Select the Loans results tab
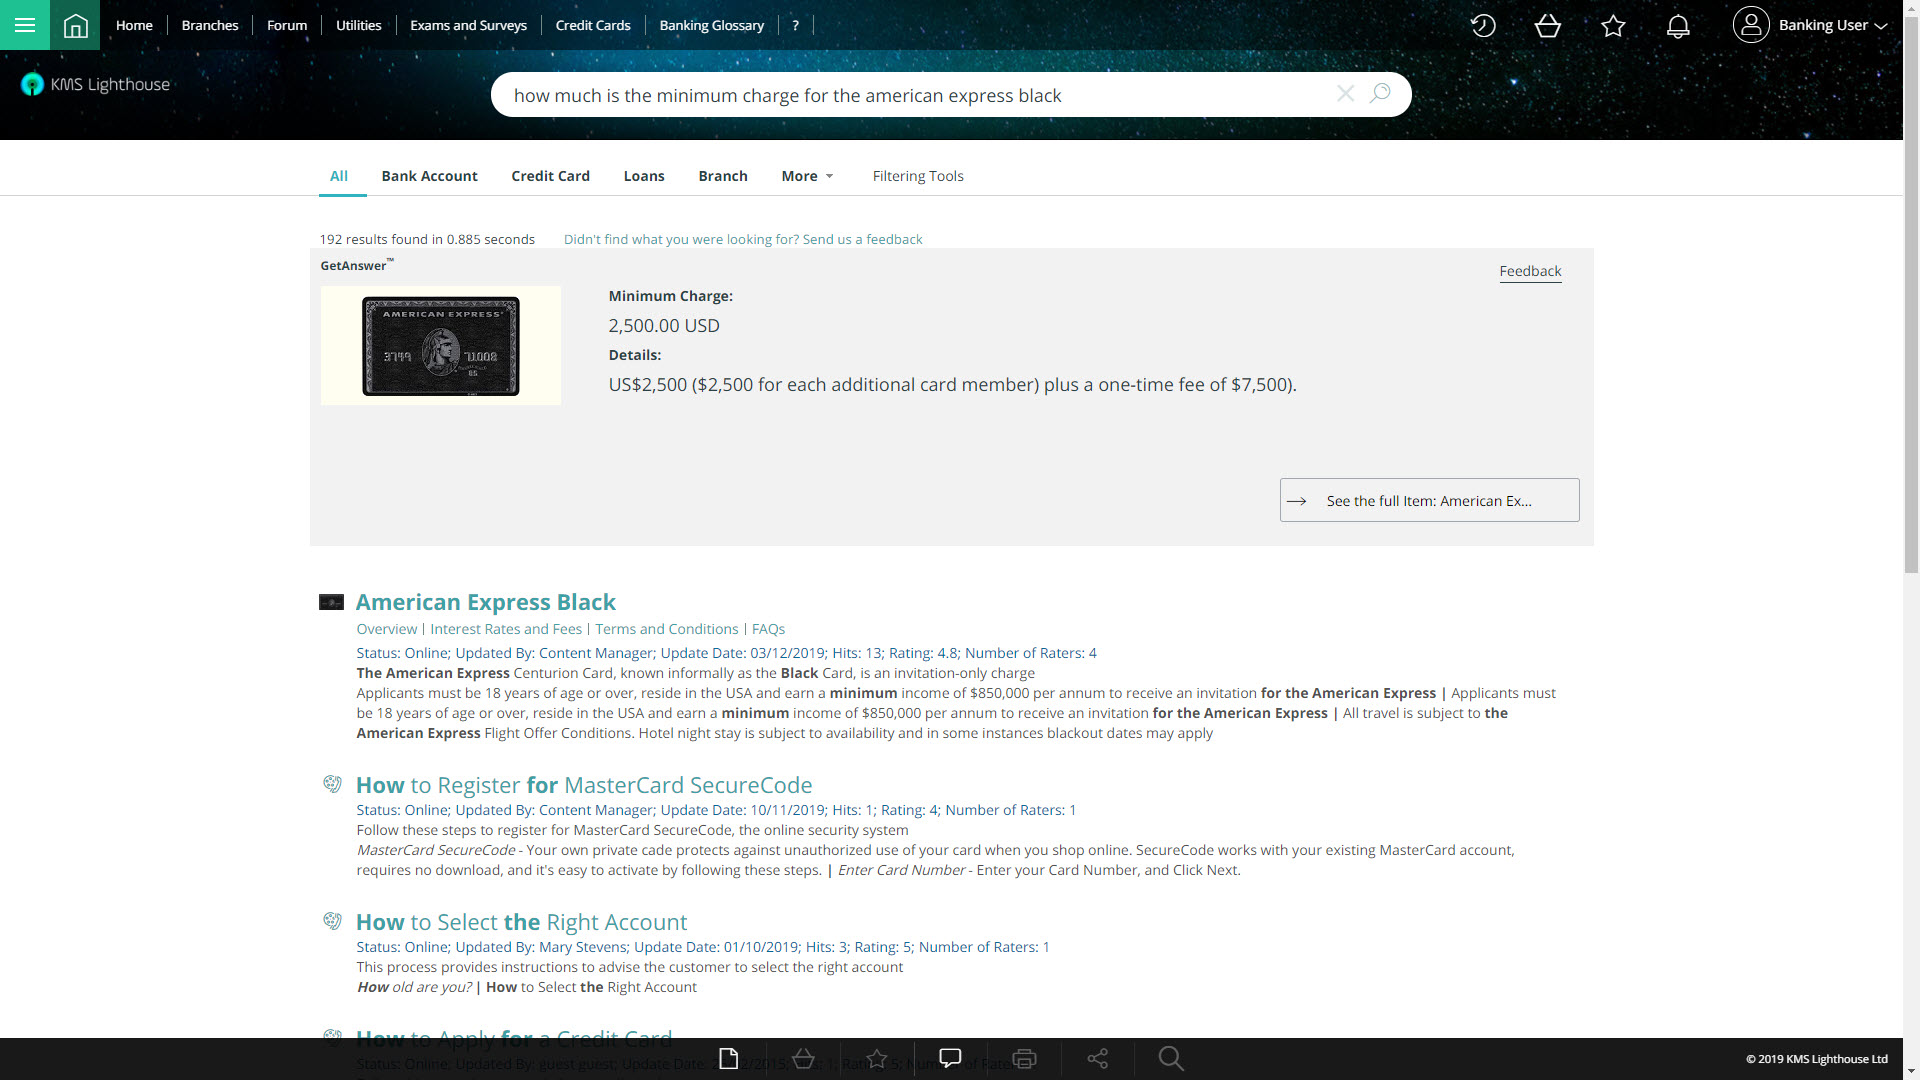Viewport: 1920px width, 1080px height. click(x=644, y=176)
